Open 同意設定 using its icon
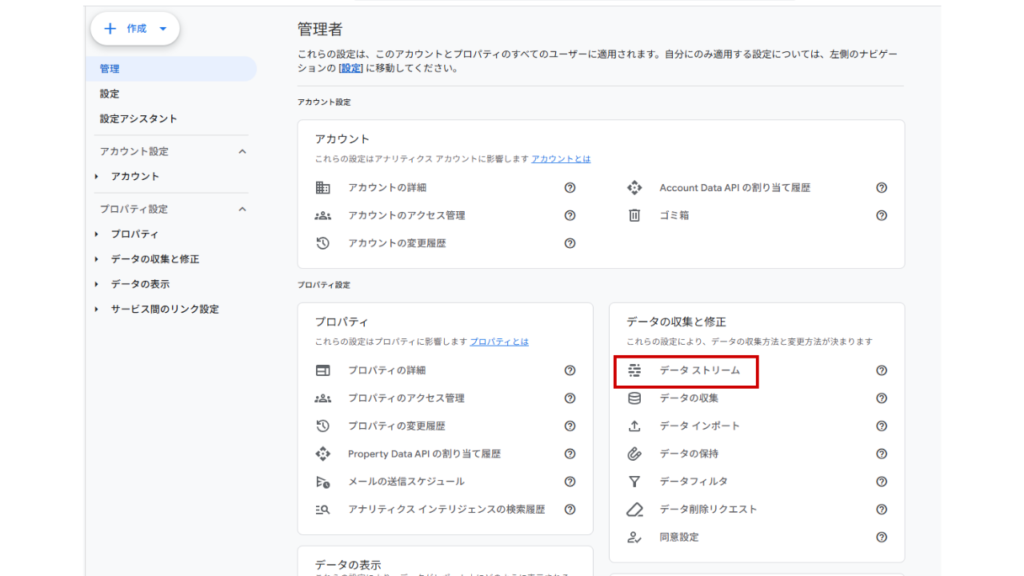This screenshot has width=1024, height=576. pyautogui.click(x=633, y=537)
